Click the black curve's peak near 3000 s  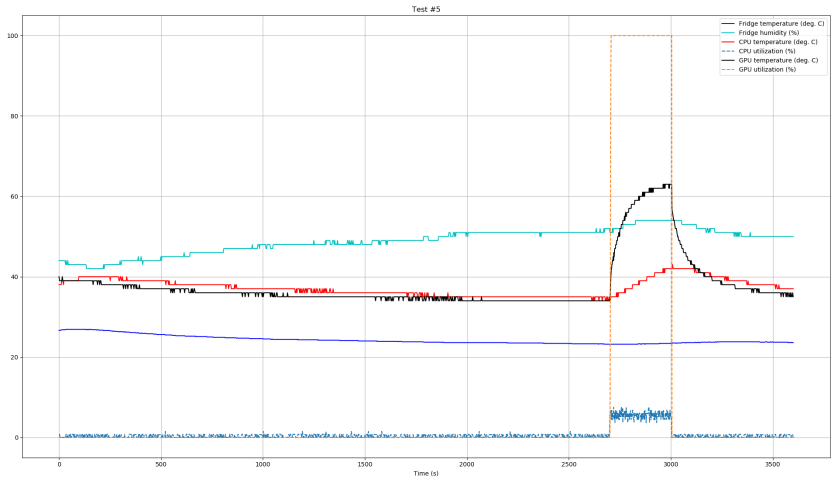[x=665, y=185]
